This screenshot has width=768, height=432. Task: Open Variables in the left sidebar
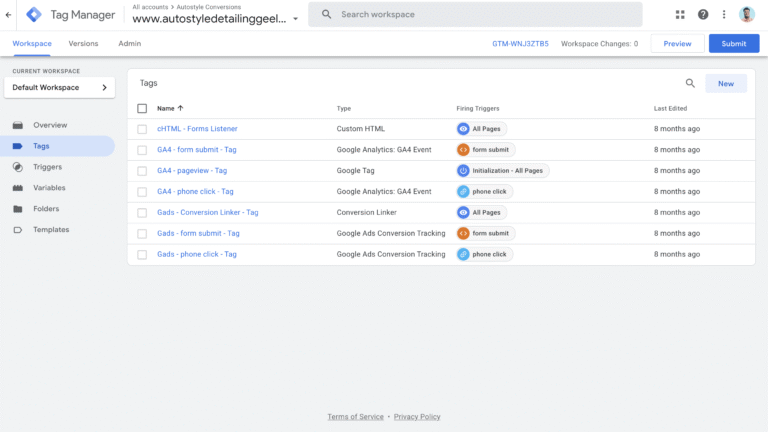[x=49, y=188]
